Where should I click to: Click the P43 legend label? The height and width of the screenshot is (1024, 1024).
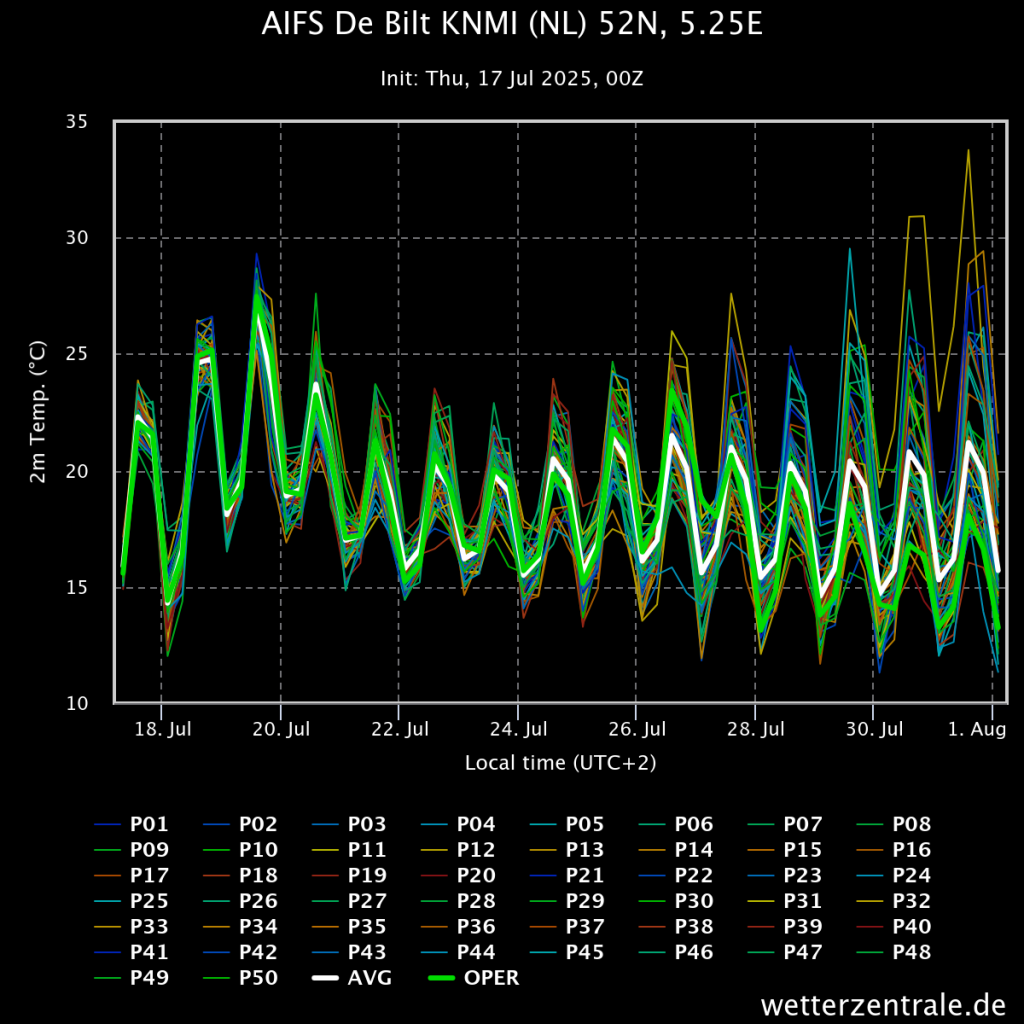[x=367, y=952]
